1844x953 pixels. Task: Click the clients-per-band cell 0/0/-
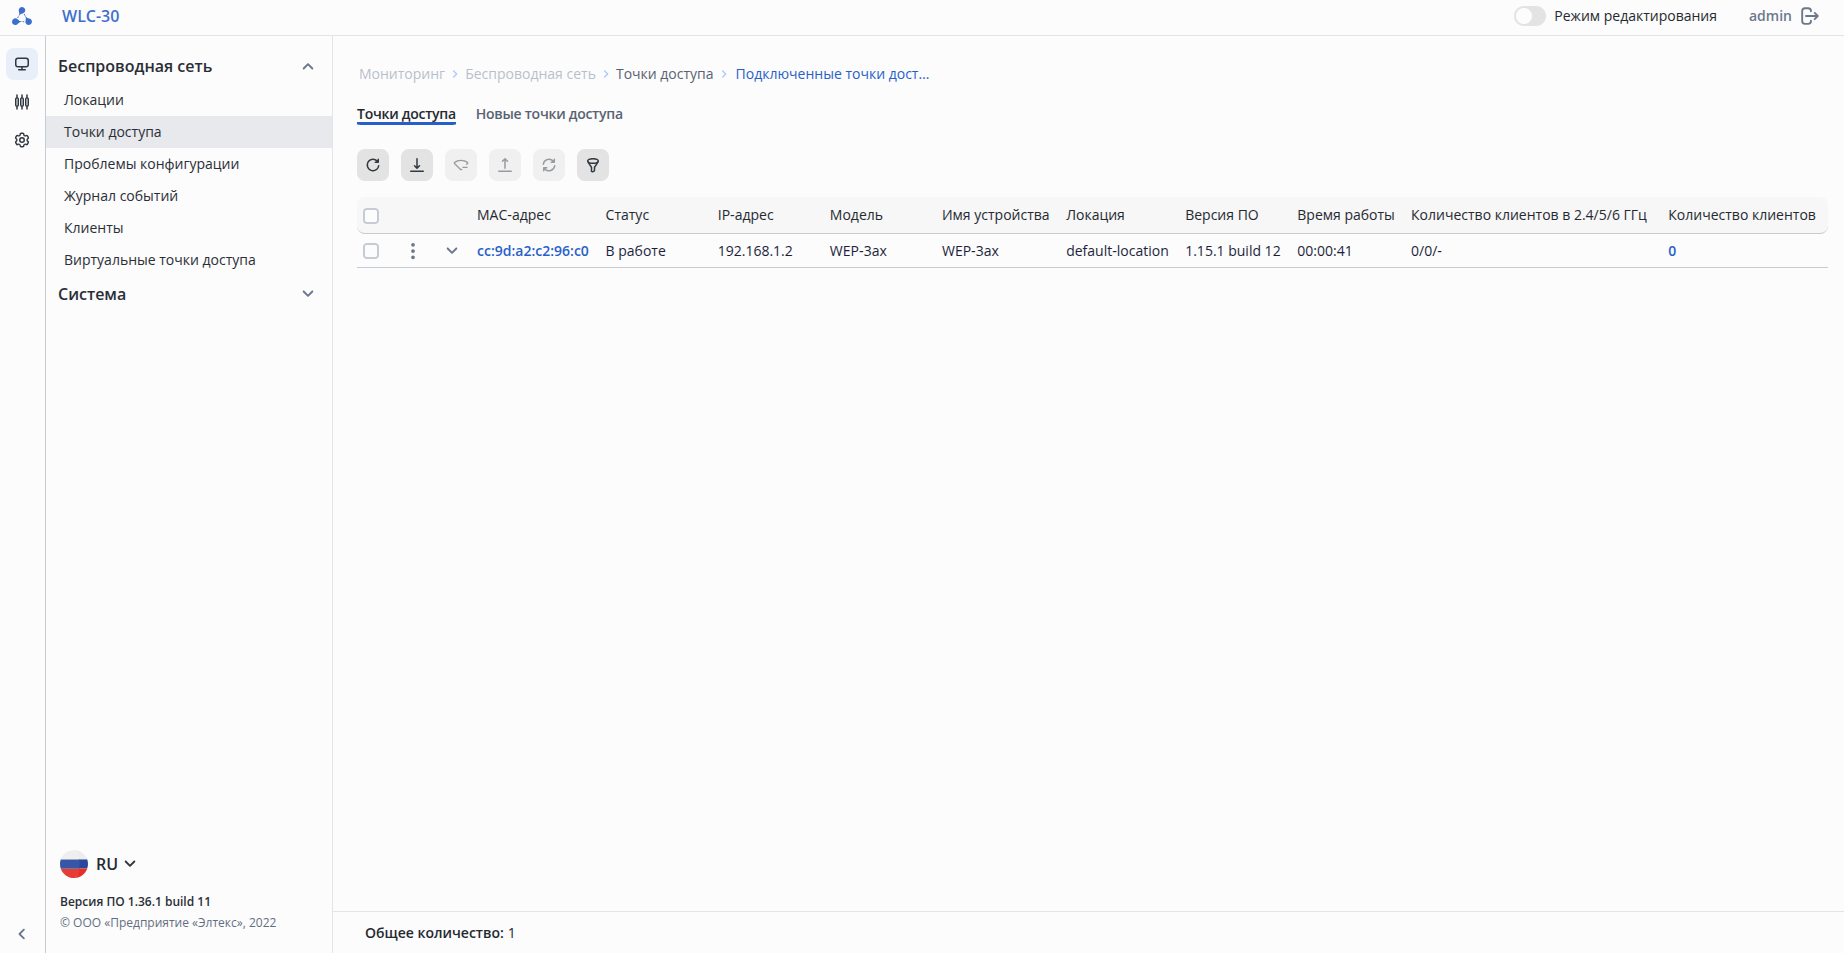(1426, 251)
